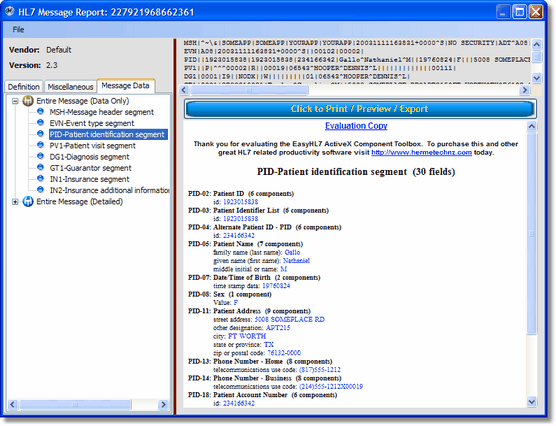
Task: Click the other designation value APT215
Action: pyautogui.click(x=278, y=328)
